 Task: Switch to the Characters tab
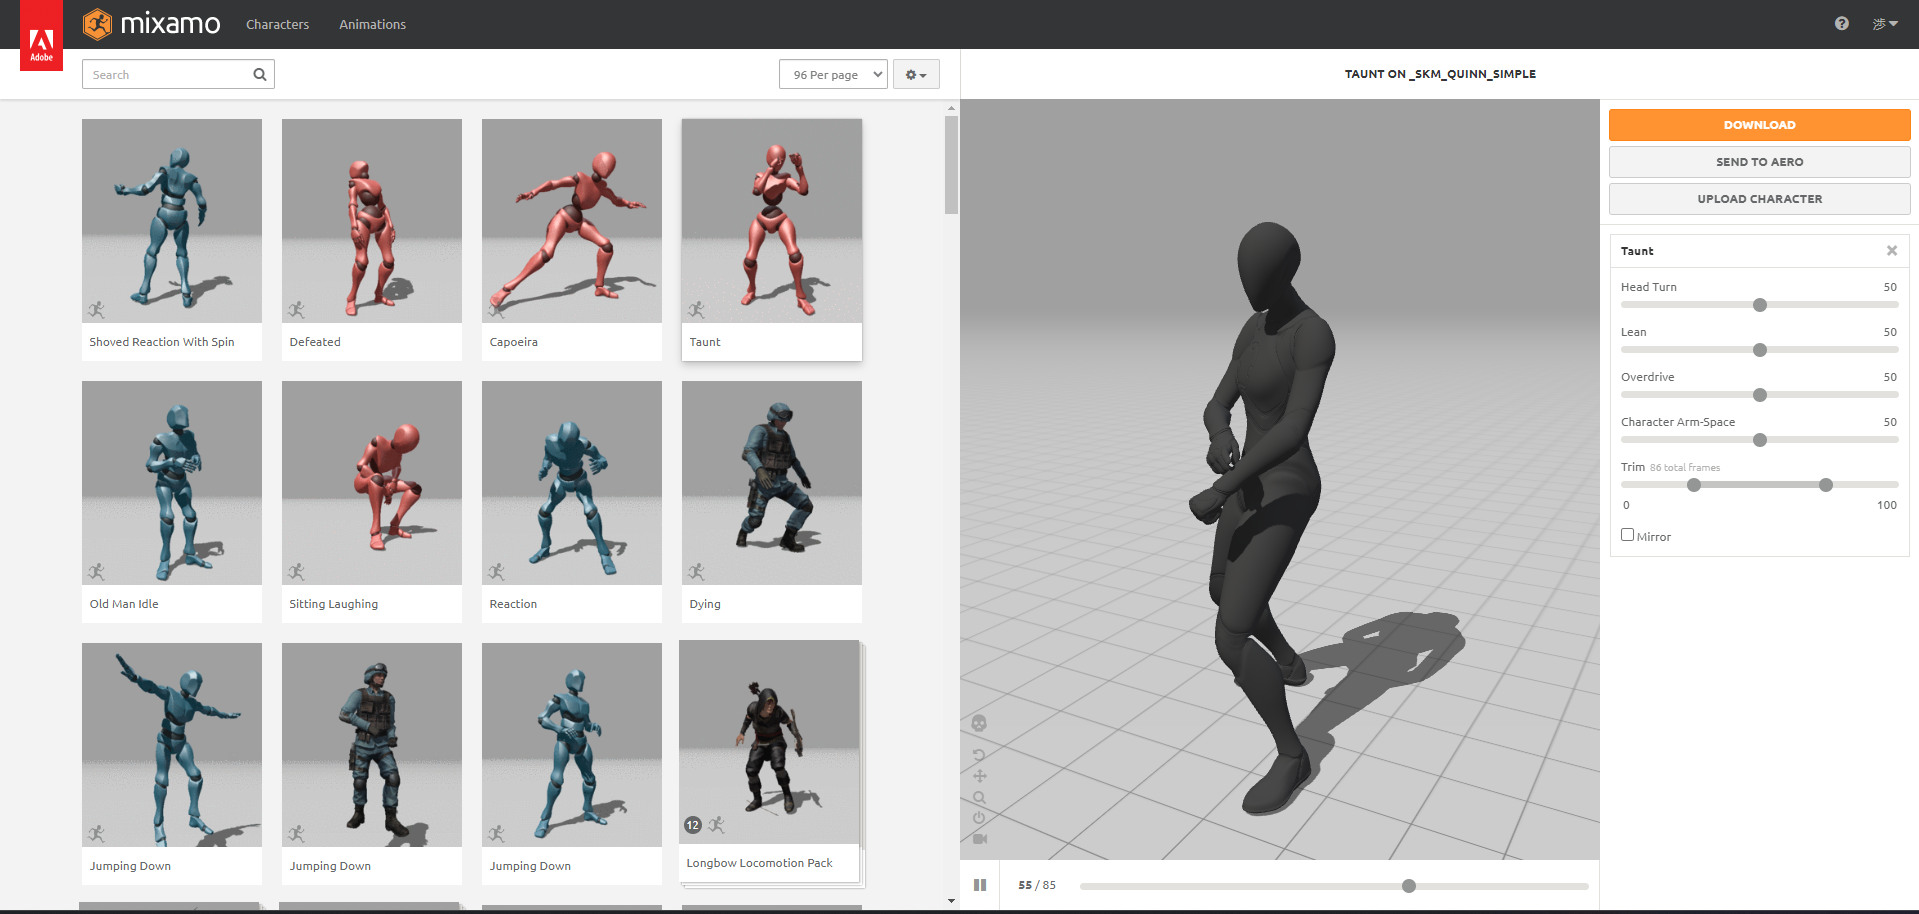pos(277,24)
